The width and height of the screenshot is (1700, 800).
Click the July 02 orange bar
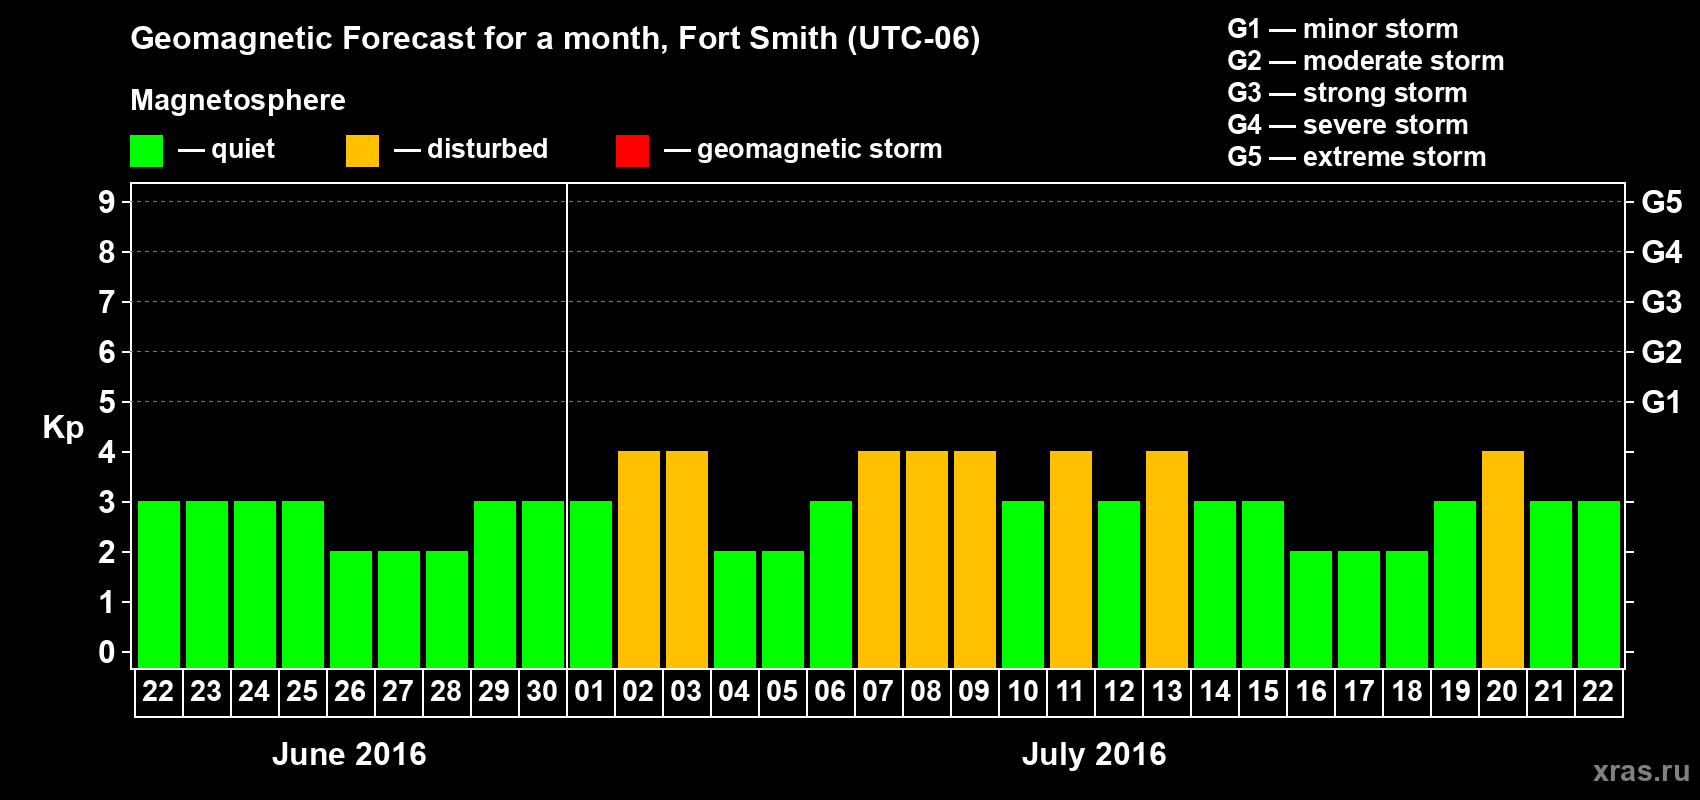(x=639, y=559)
